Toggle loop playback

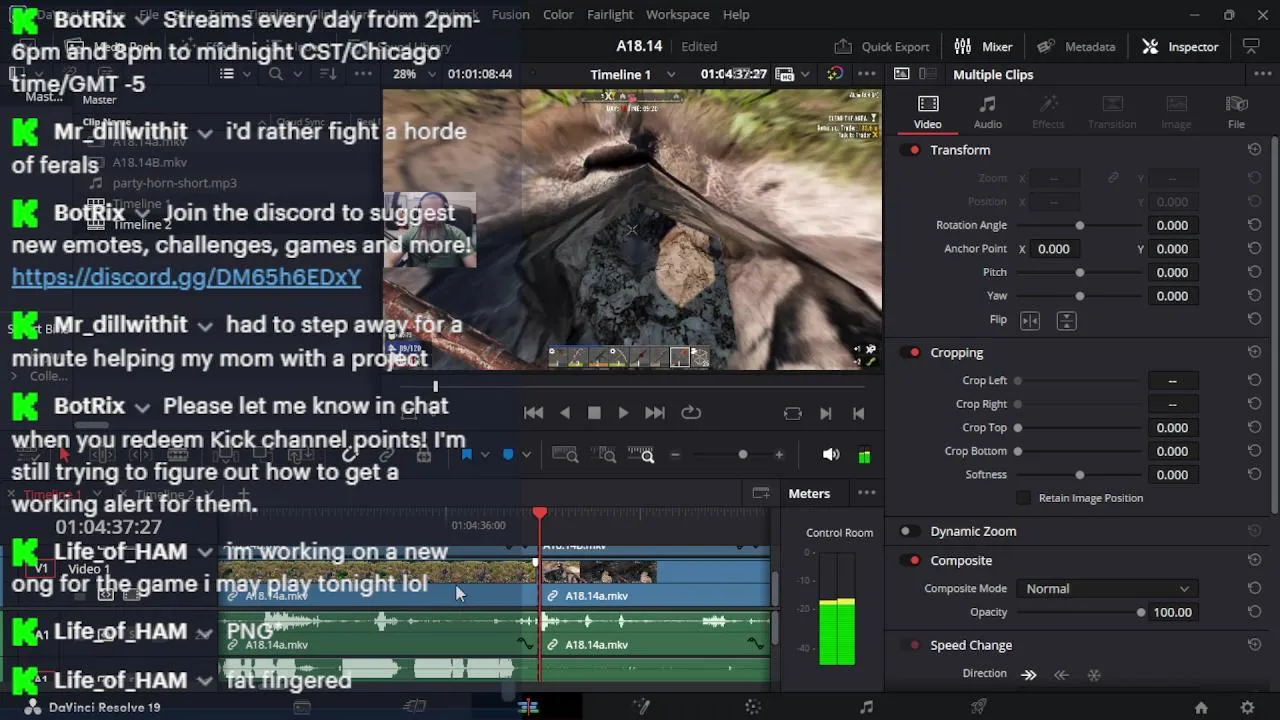click(x=690, y=413)
